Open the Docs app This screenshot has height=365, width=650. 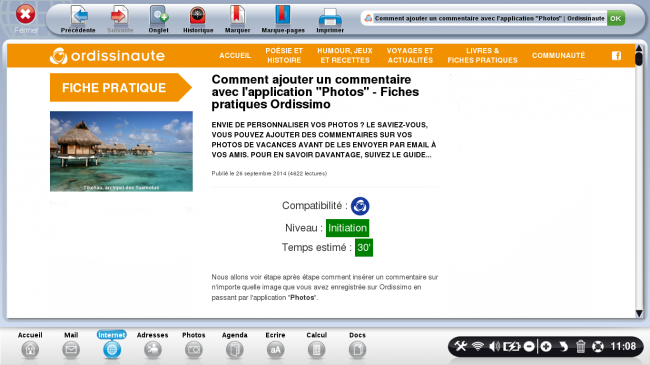357,345
